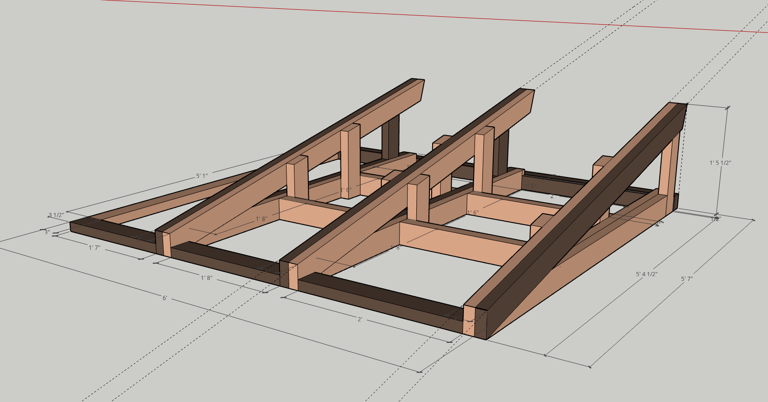Select the 3 1/2" dimension text
The width and height of the screenshot is (768, 402).
[56, 215]
